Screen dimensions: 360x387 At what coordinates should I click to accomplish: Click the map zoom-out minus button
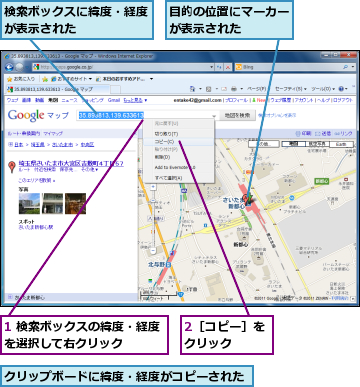click(x=153, y=250)
